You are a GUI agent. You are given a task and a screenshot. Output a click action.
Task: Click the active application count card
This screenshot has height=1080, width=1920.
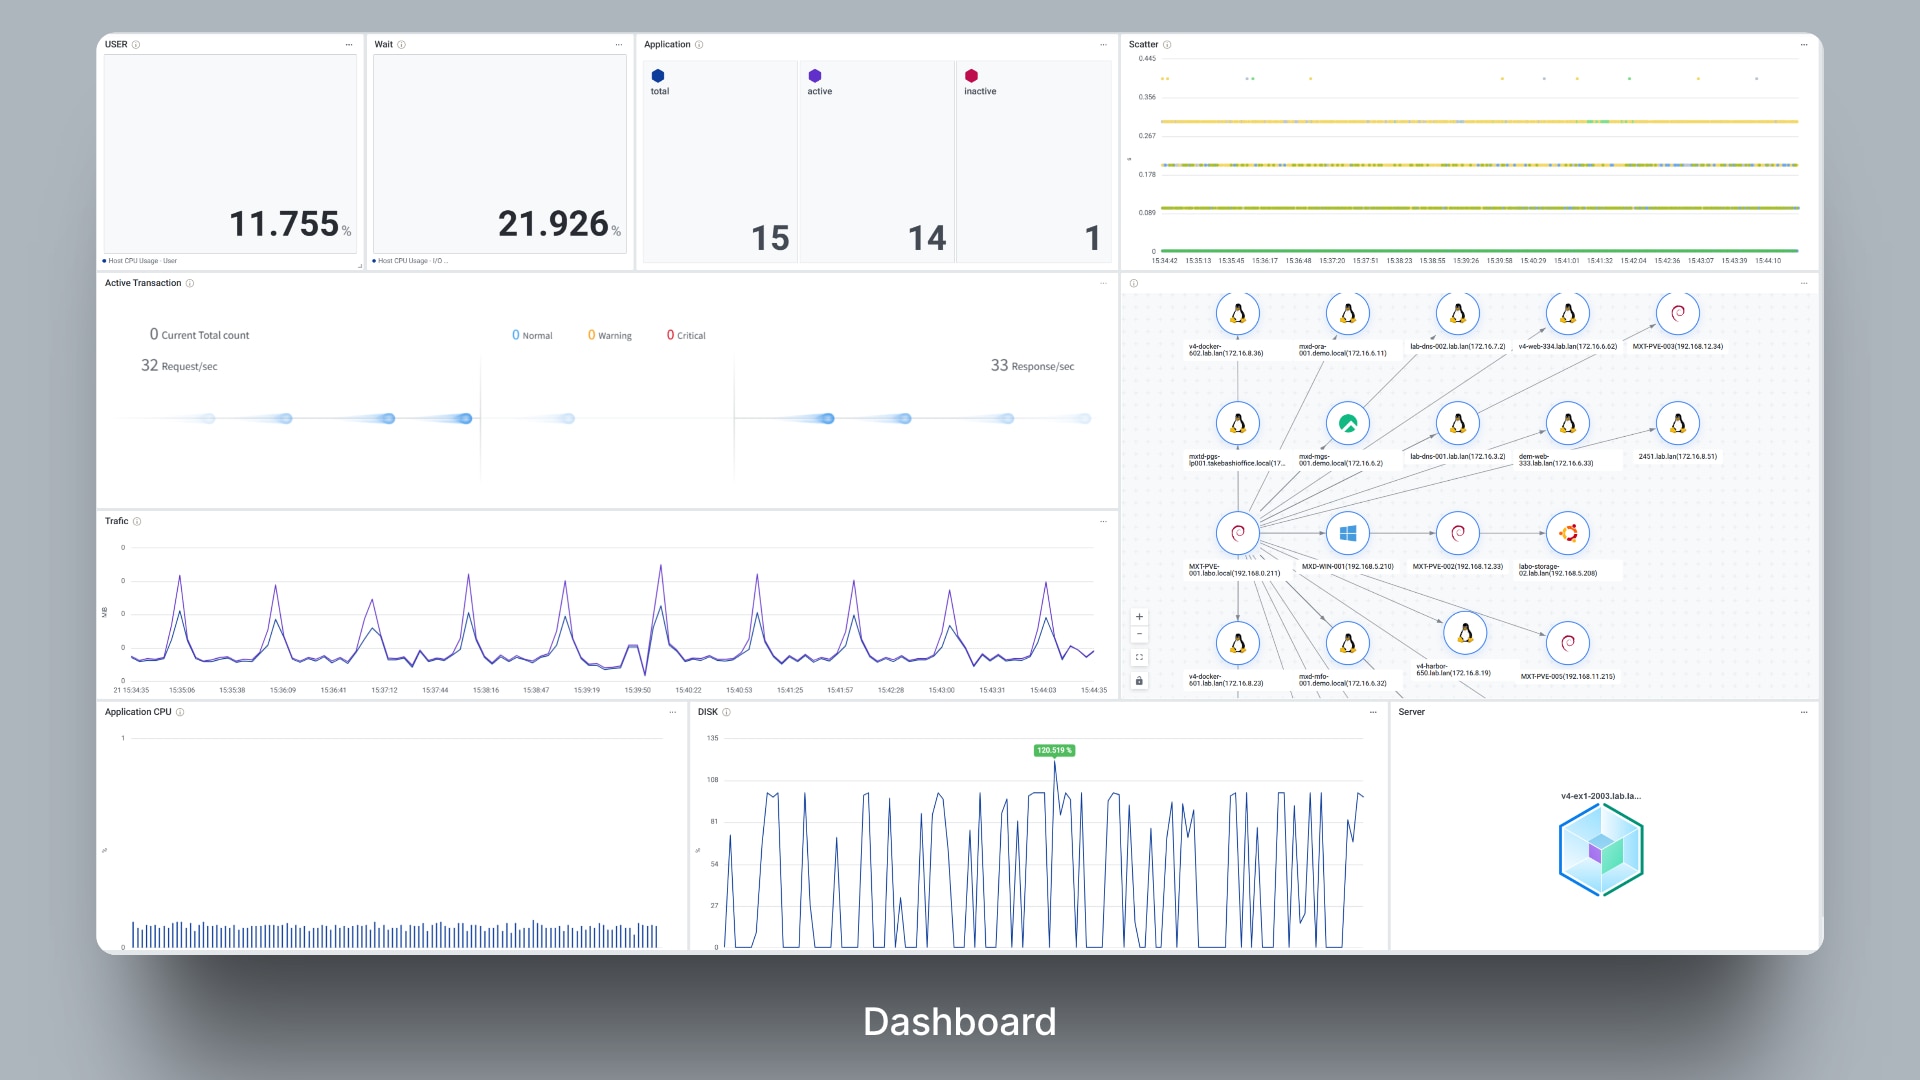point(876,160)
